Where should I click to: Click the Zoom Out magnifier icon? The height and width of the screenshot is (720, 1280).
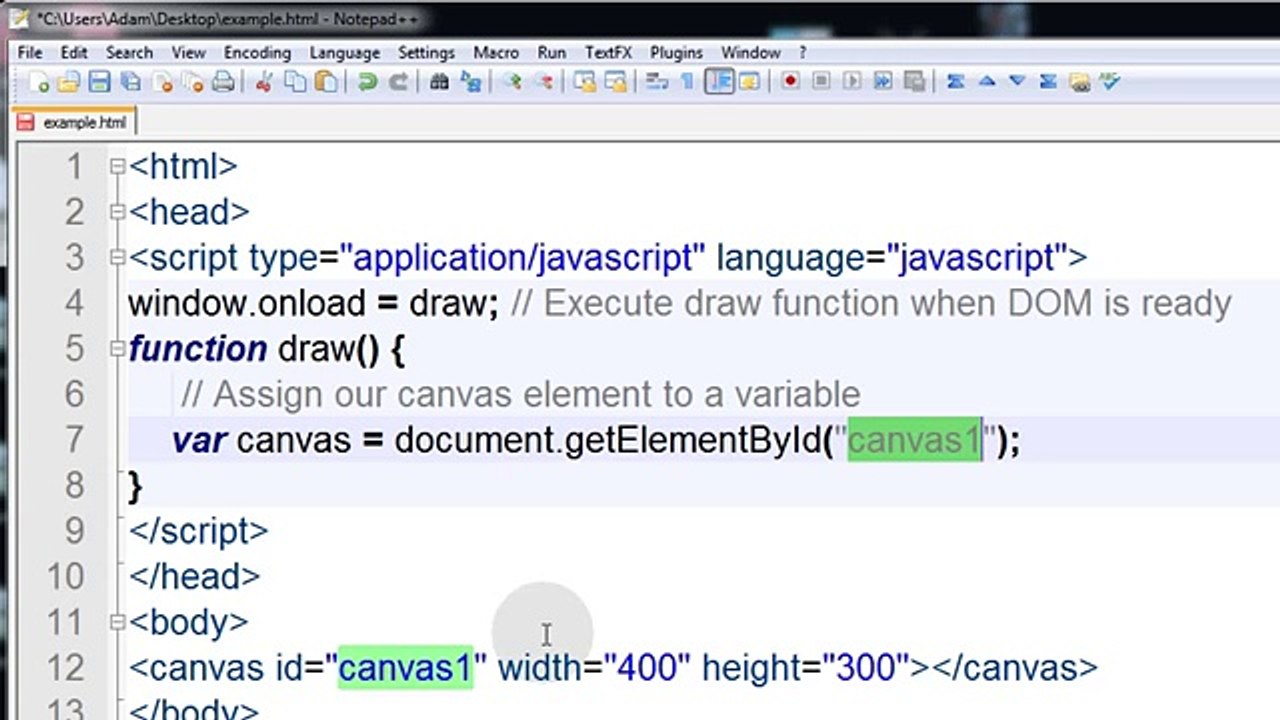coord(545,82)
